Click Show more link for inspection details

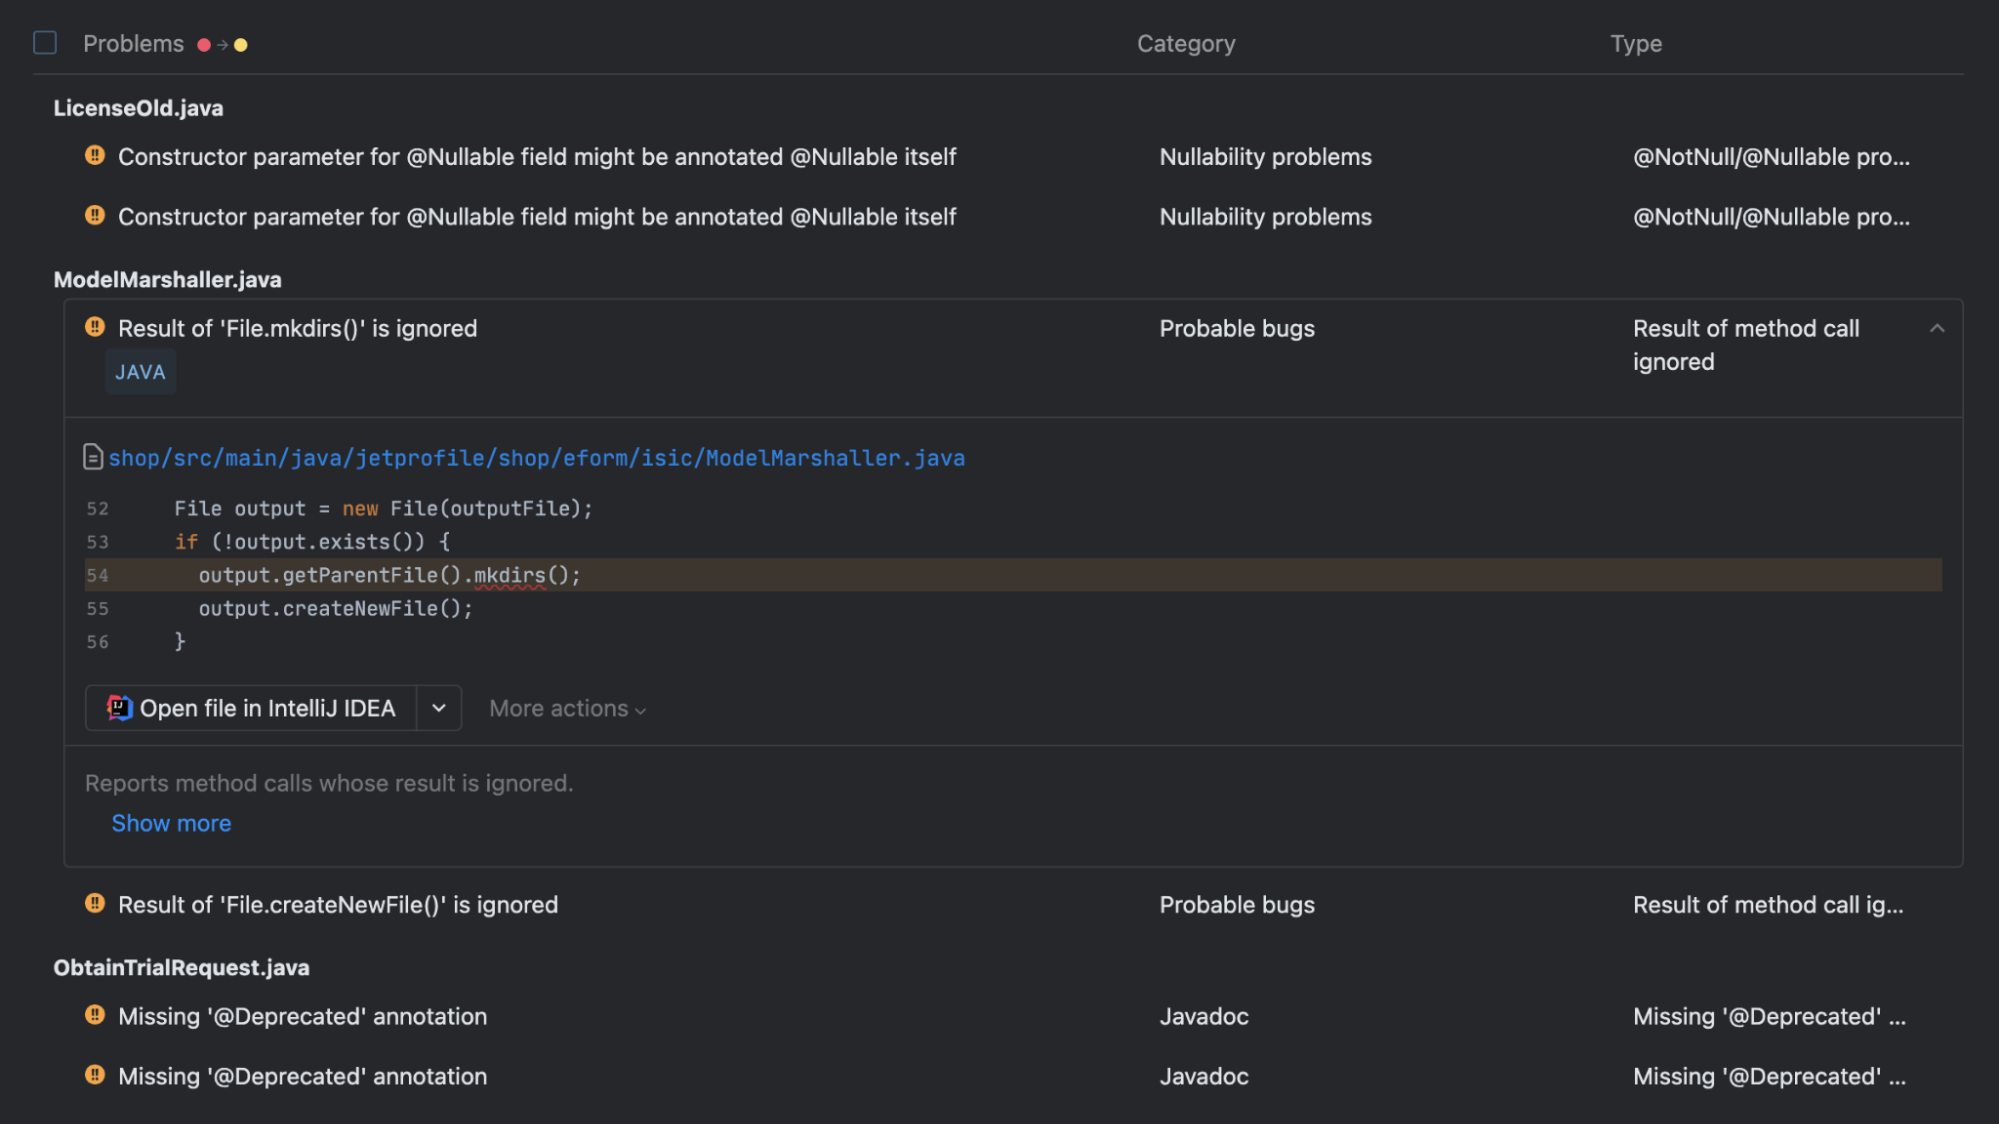(x=170, y=821)
